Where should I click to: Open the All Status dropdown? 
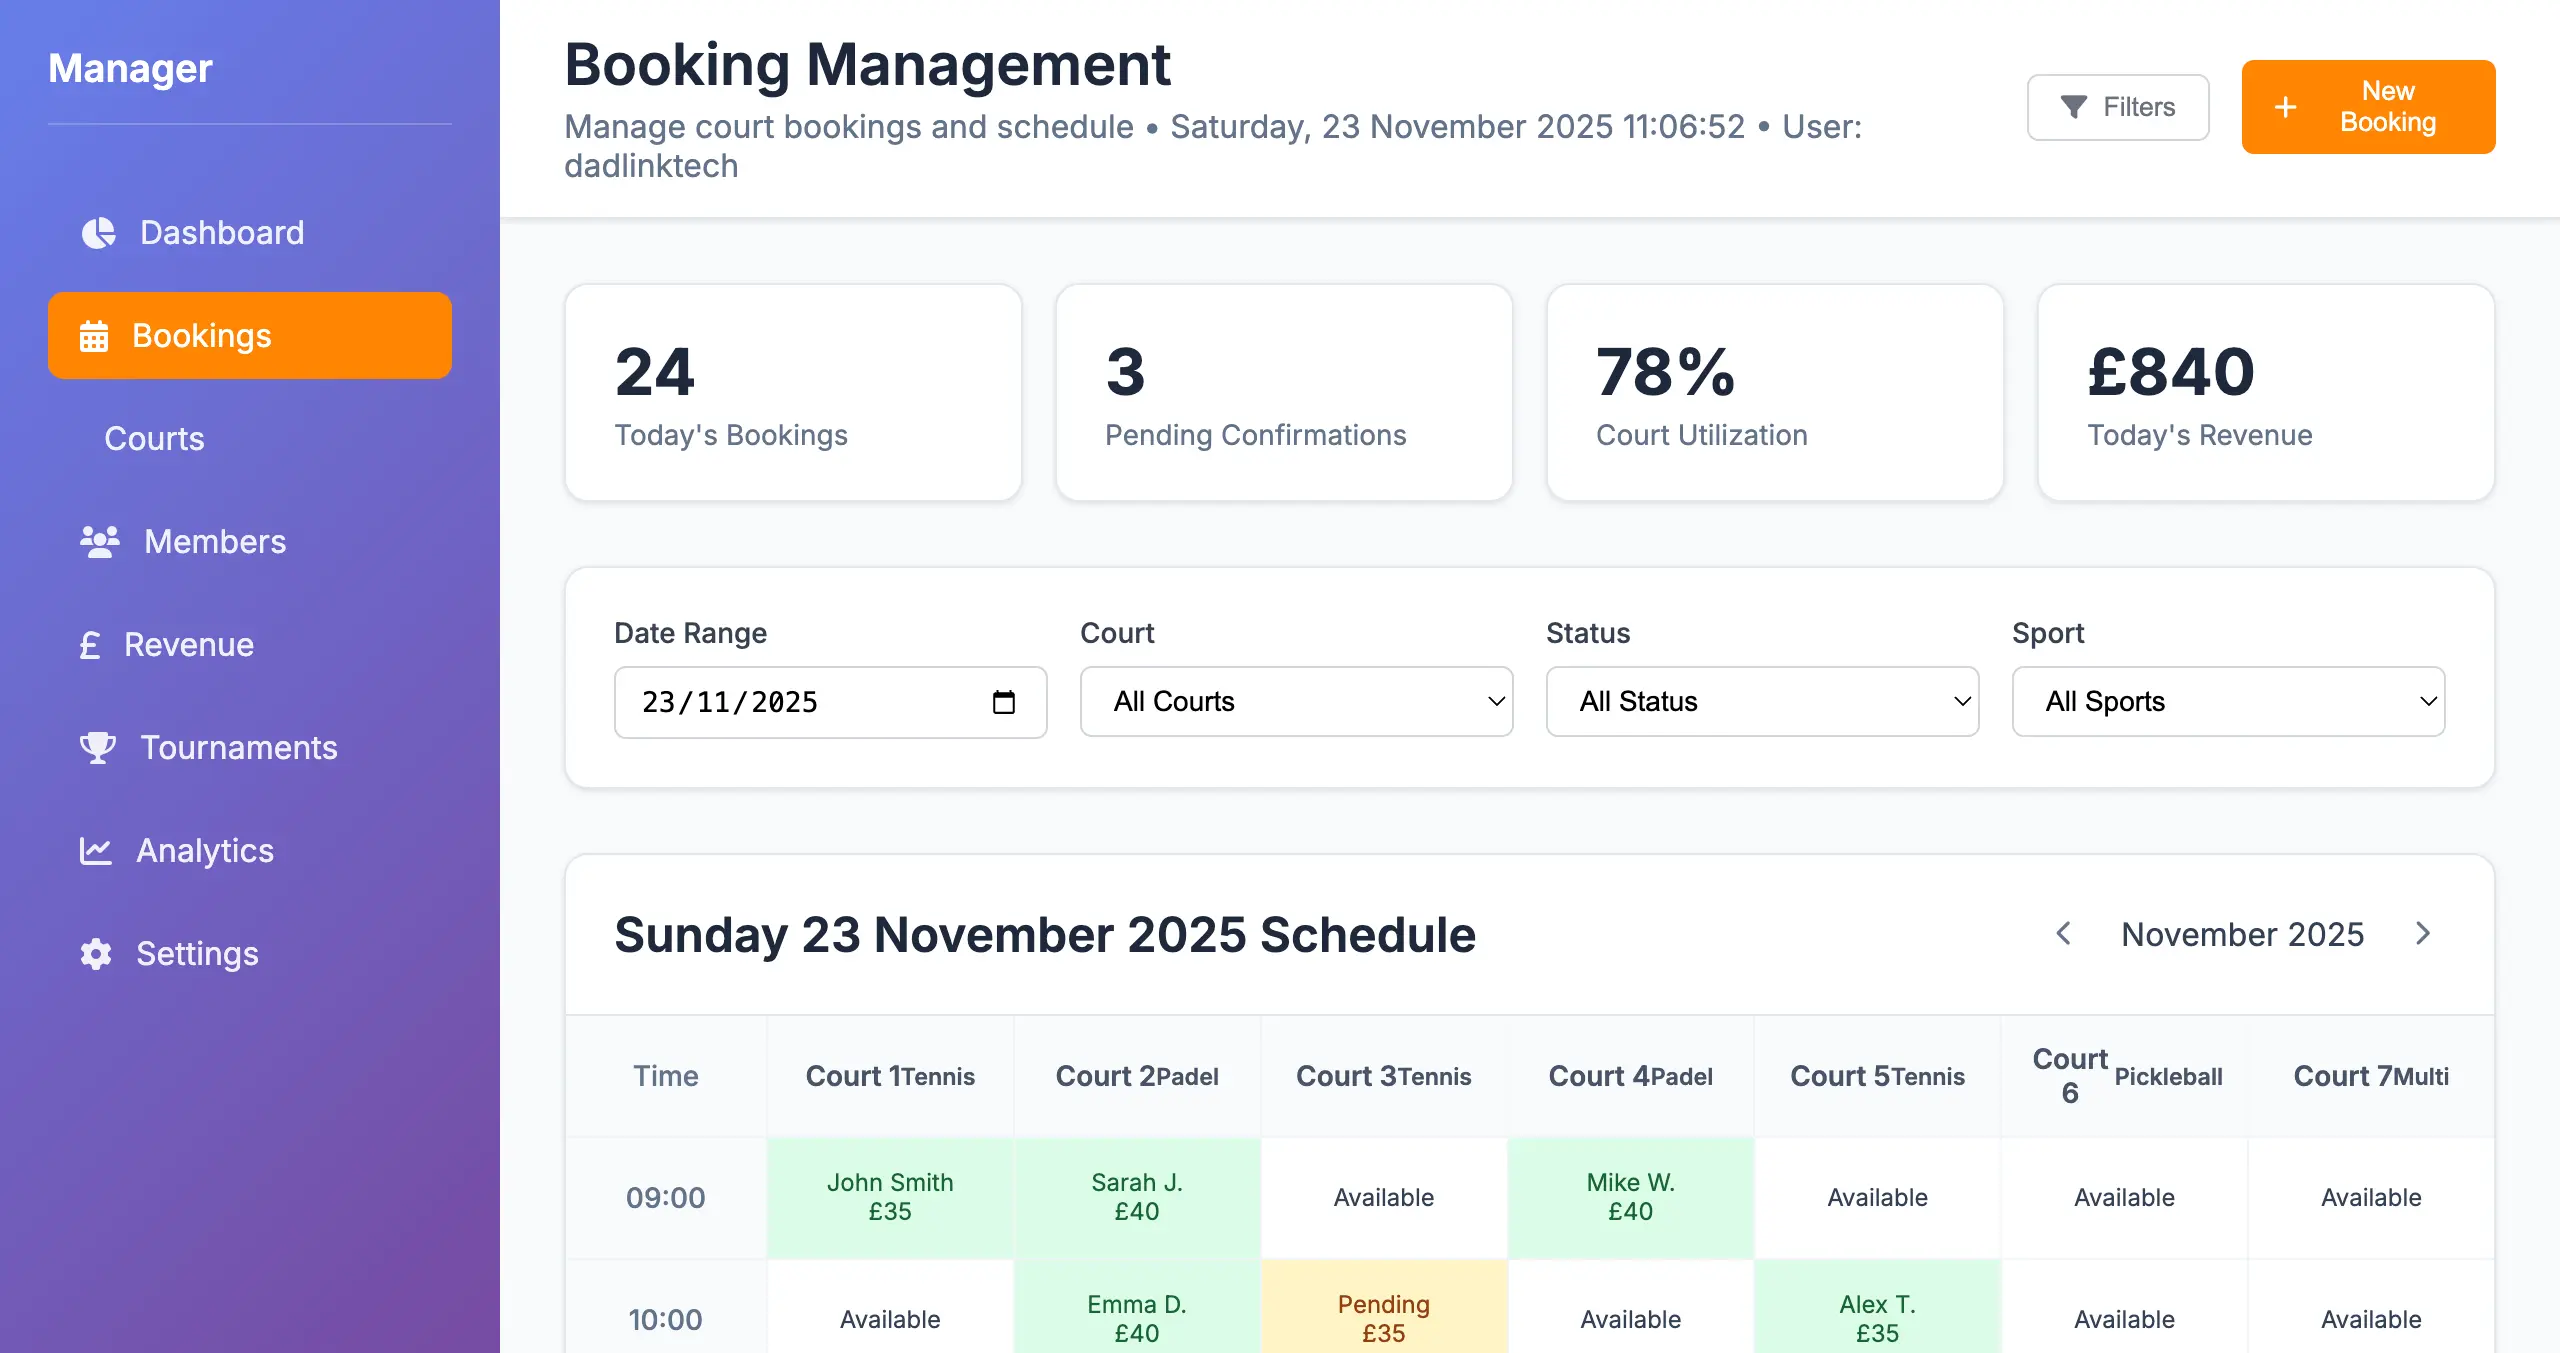click(x=1762, y=702)
